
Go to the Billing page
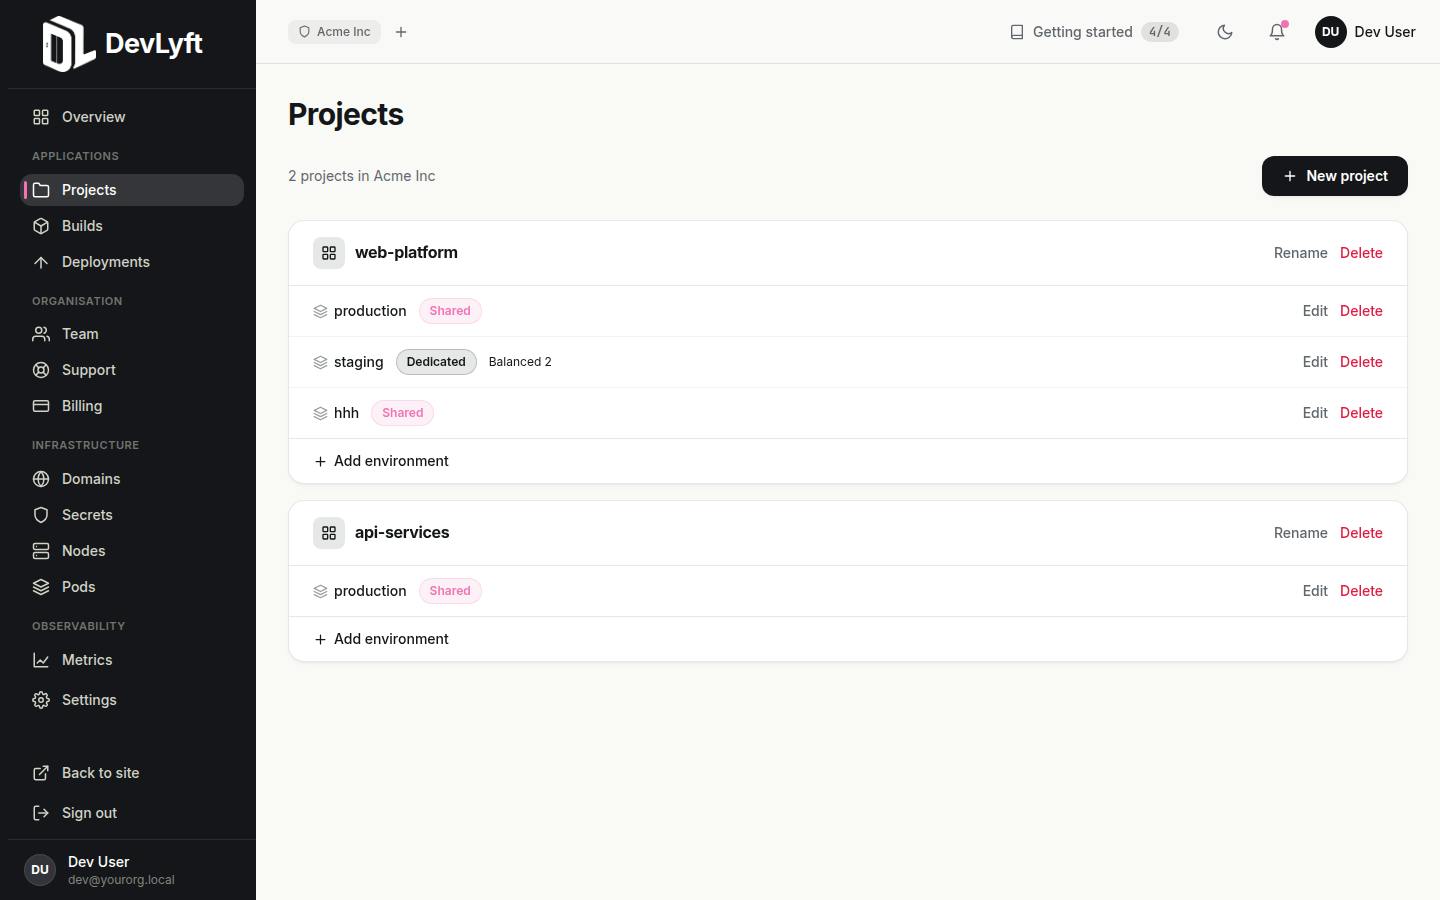tap(132, 406)
